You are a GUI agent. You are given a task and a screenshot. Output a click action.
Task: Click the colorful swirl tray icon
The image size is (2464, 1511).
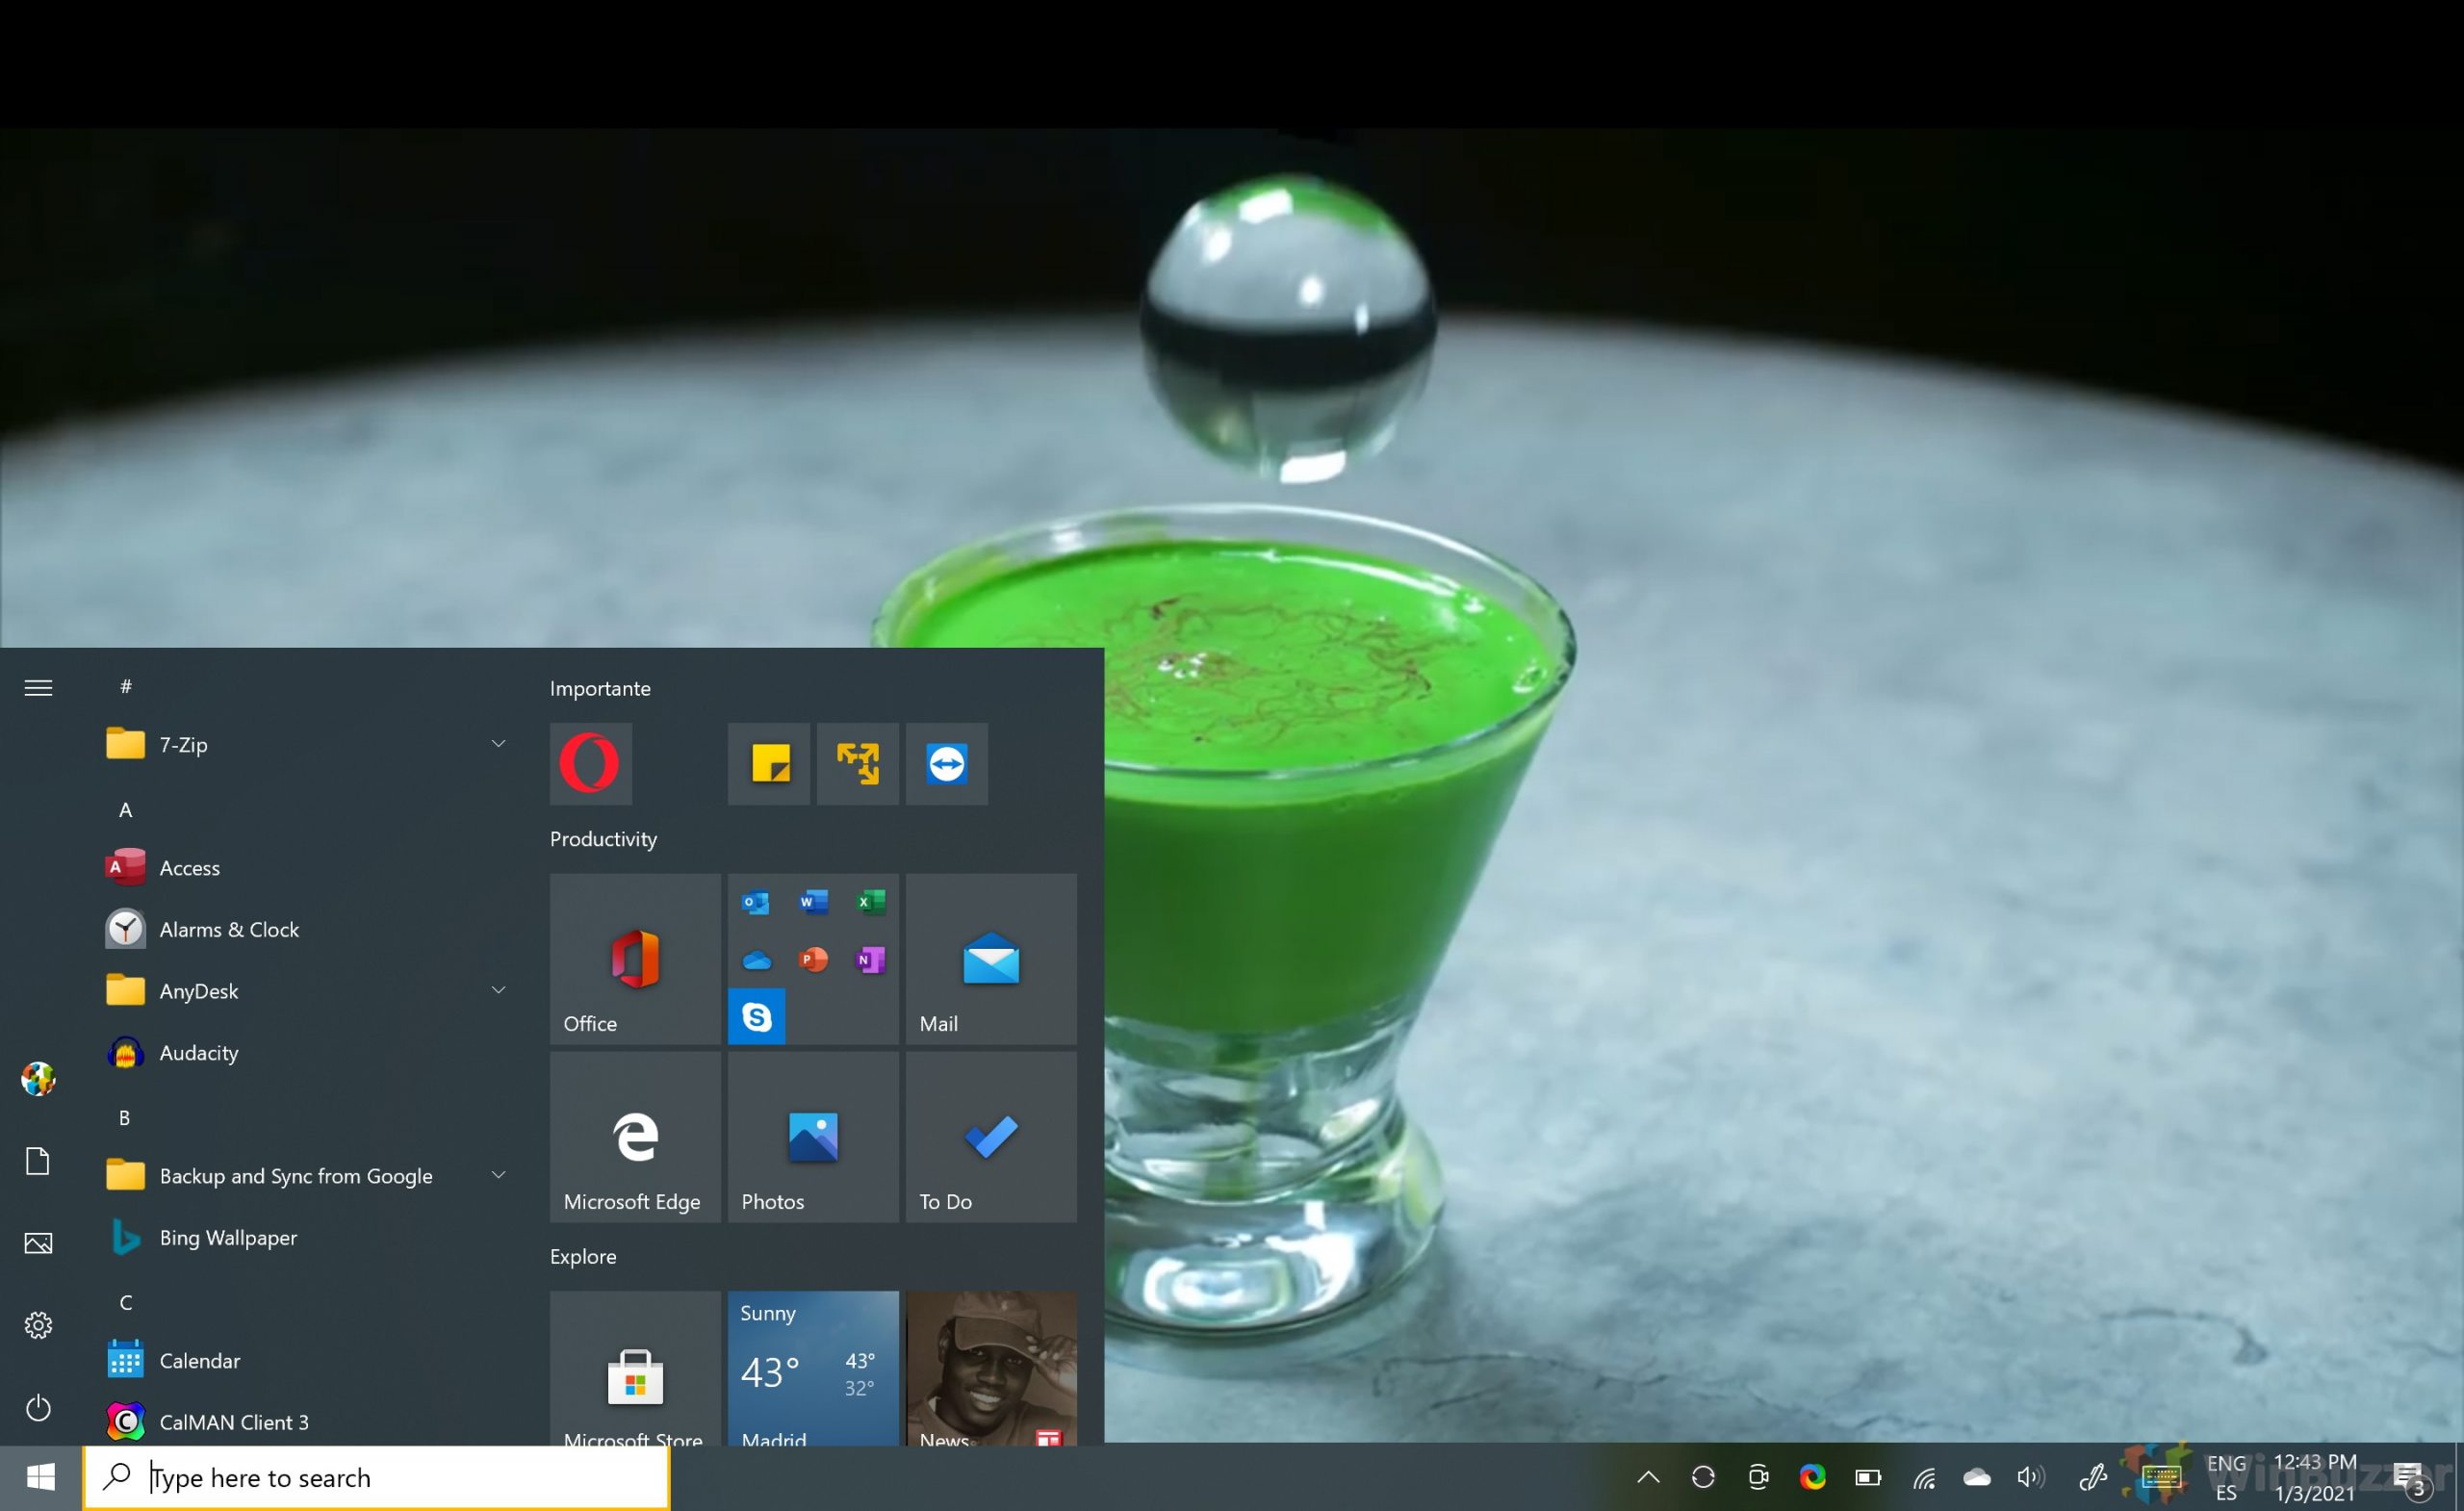[1812, 1477]
